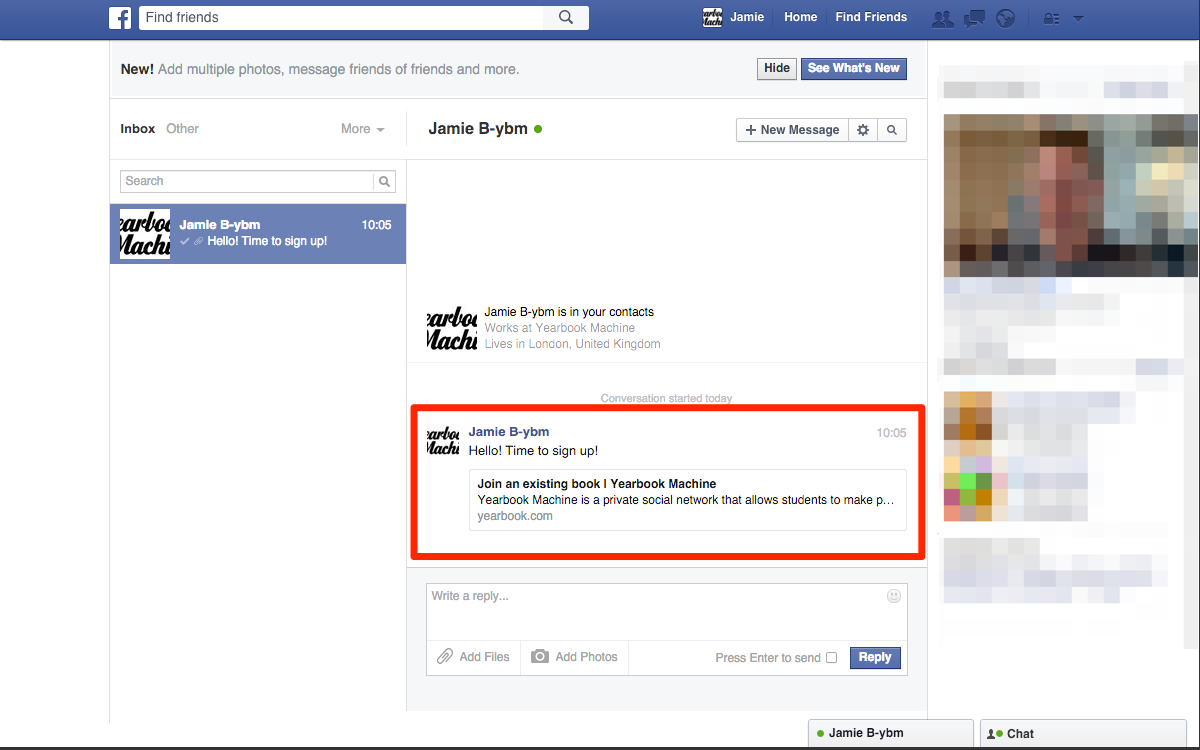1200x750 pixels.
Task: Click Yearbook Machine avatar in conversation list
Action: coord(145,234)
